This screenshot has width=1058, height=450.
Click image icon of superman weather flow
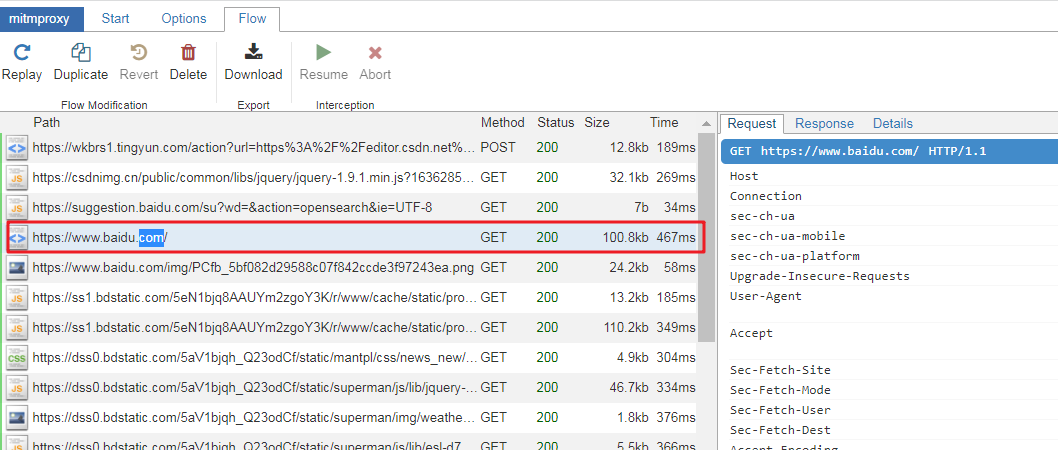16,417
